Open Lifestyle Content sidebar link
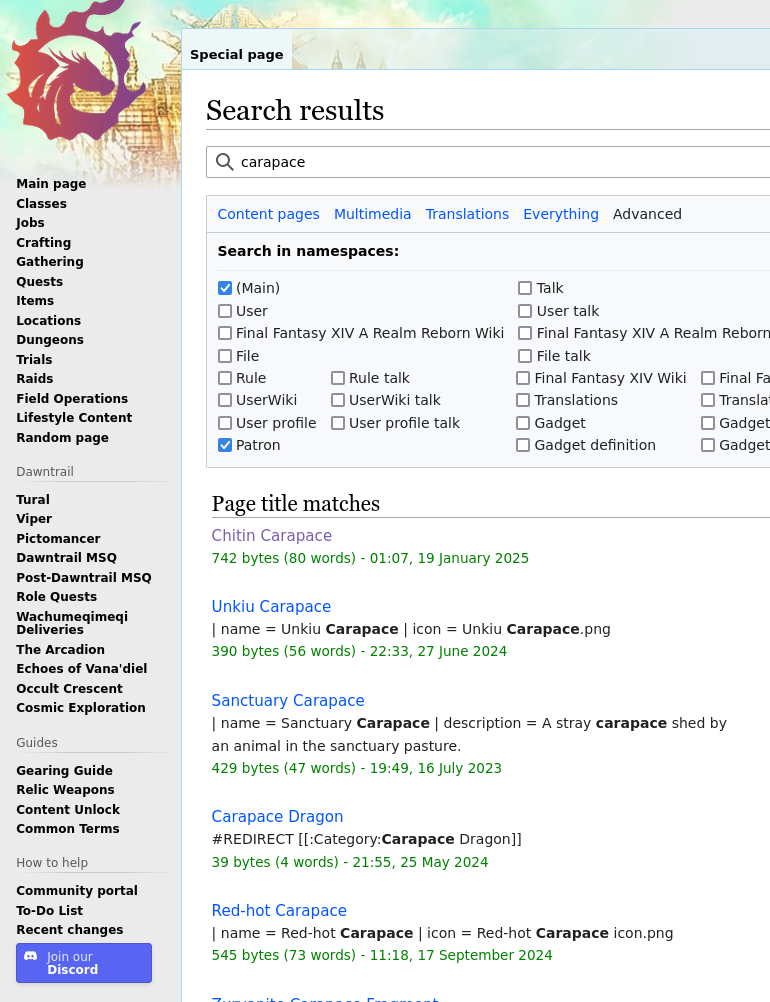The image size is (770, 1002). [x=74, y=418]
